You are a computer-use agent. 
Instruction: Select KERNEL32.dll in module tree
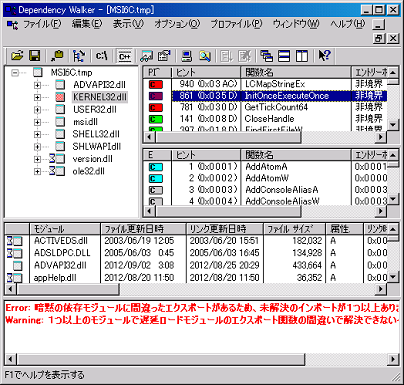100,97
